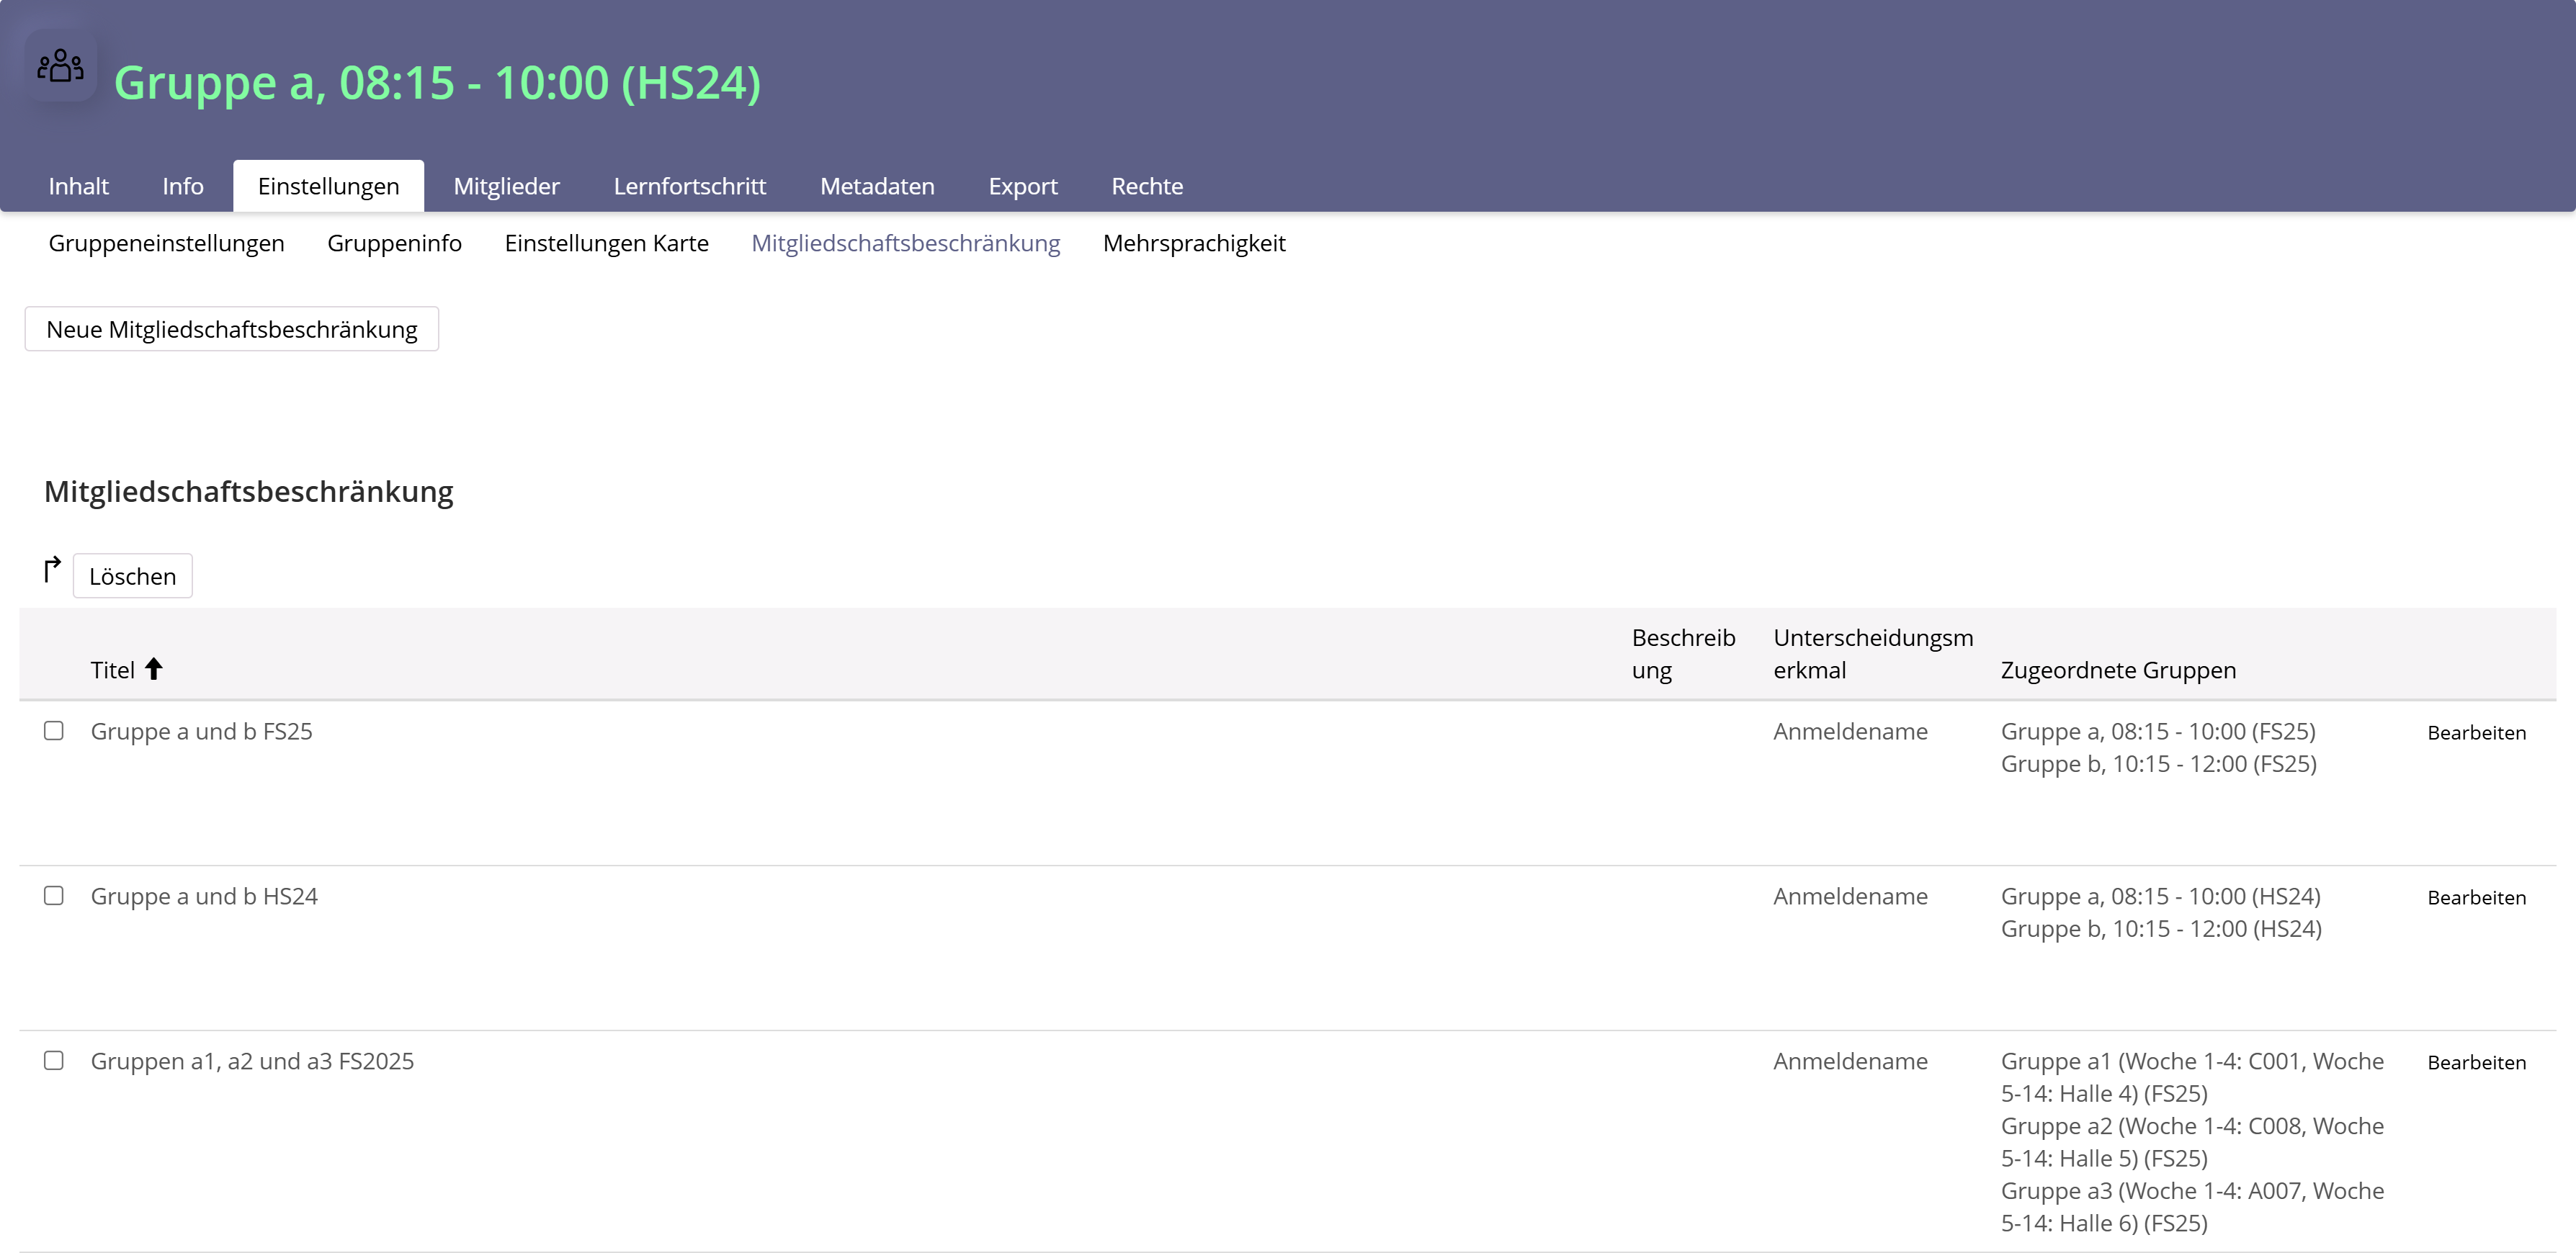Screen dimensions: 2576x1253
Task: Open Einstellungen Karte sub-tab
Action: click(606, 243)
